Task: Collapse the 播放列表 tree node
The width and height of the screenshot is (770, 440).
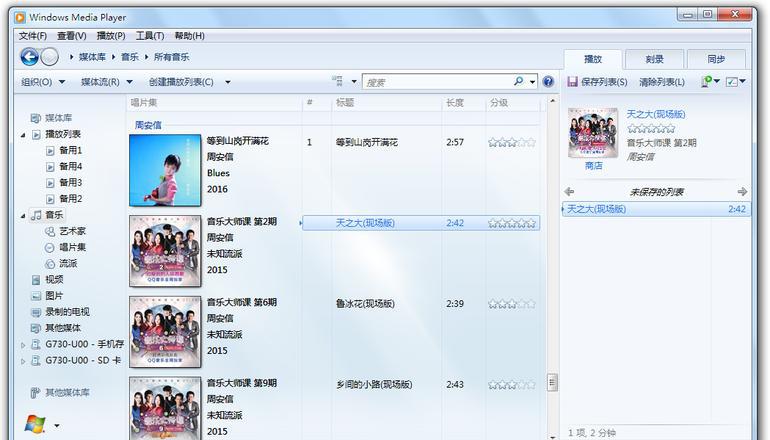Action: click(23, 135)
